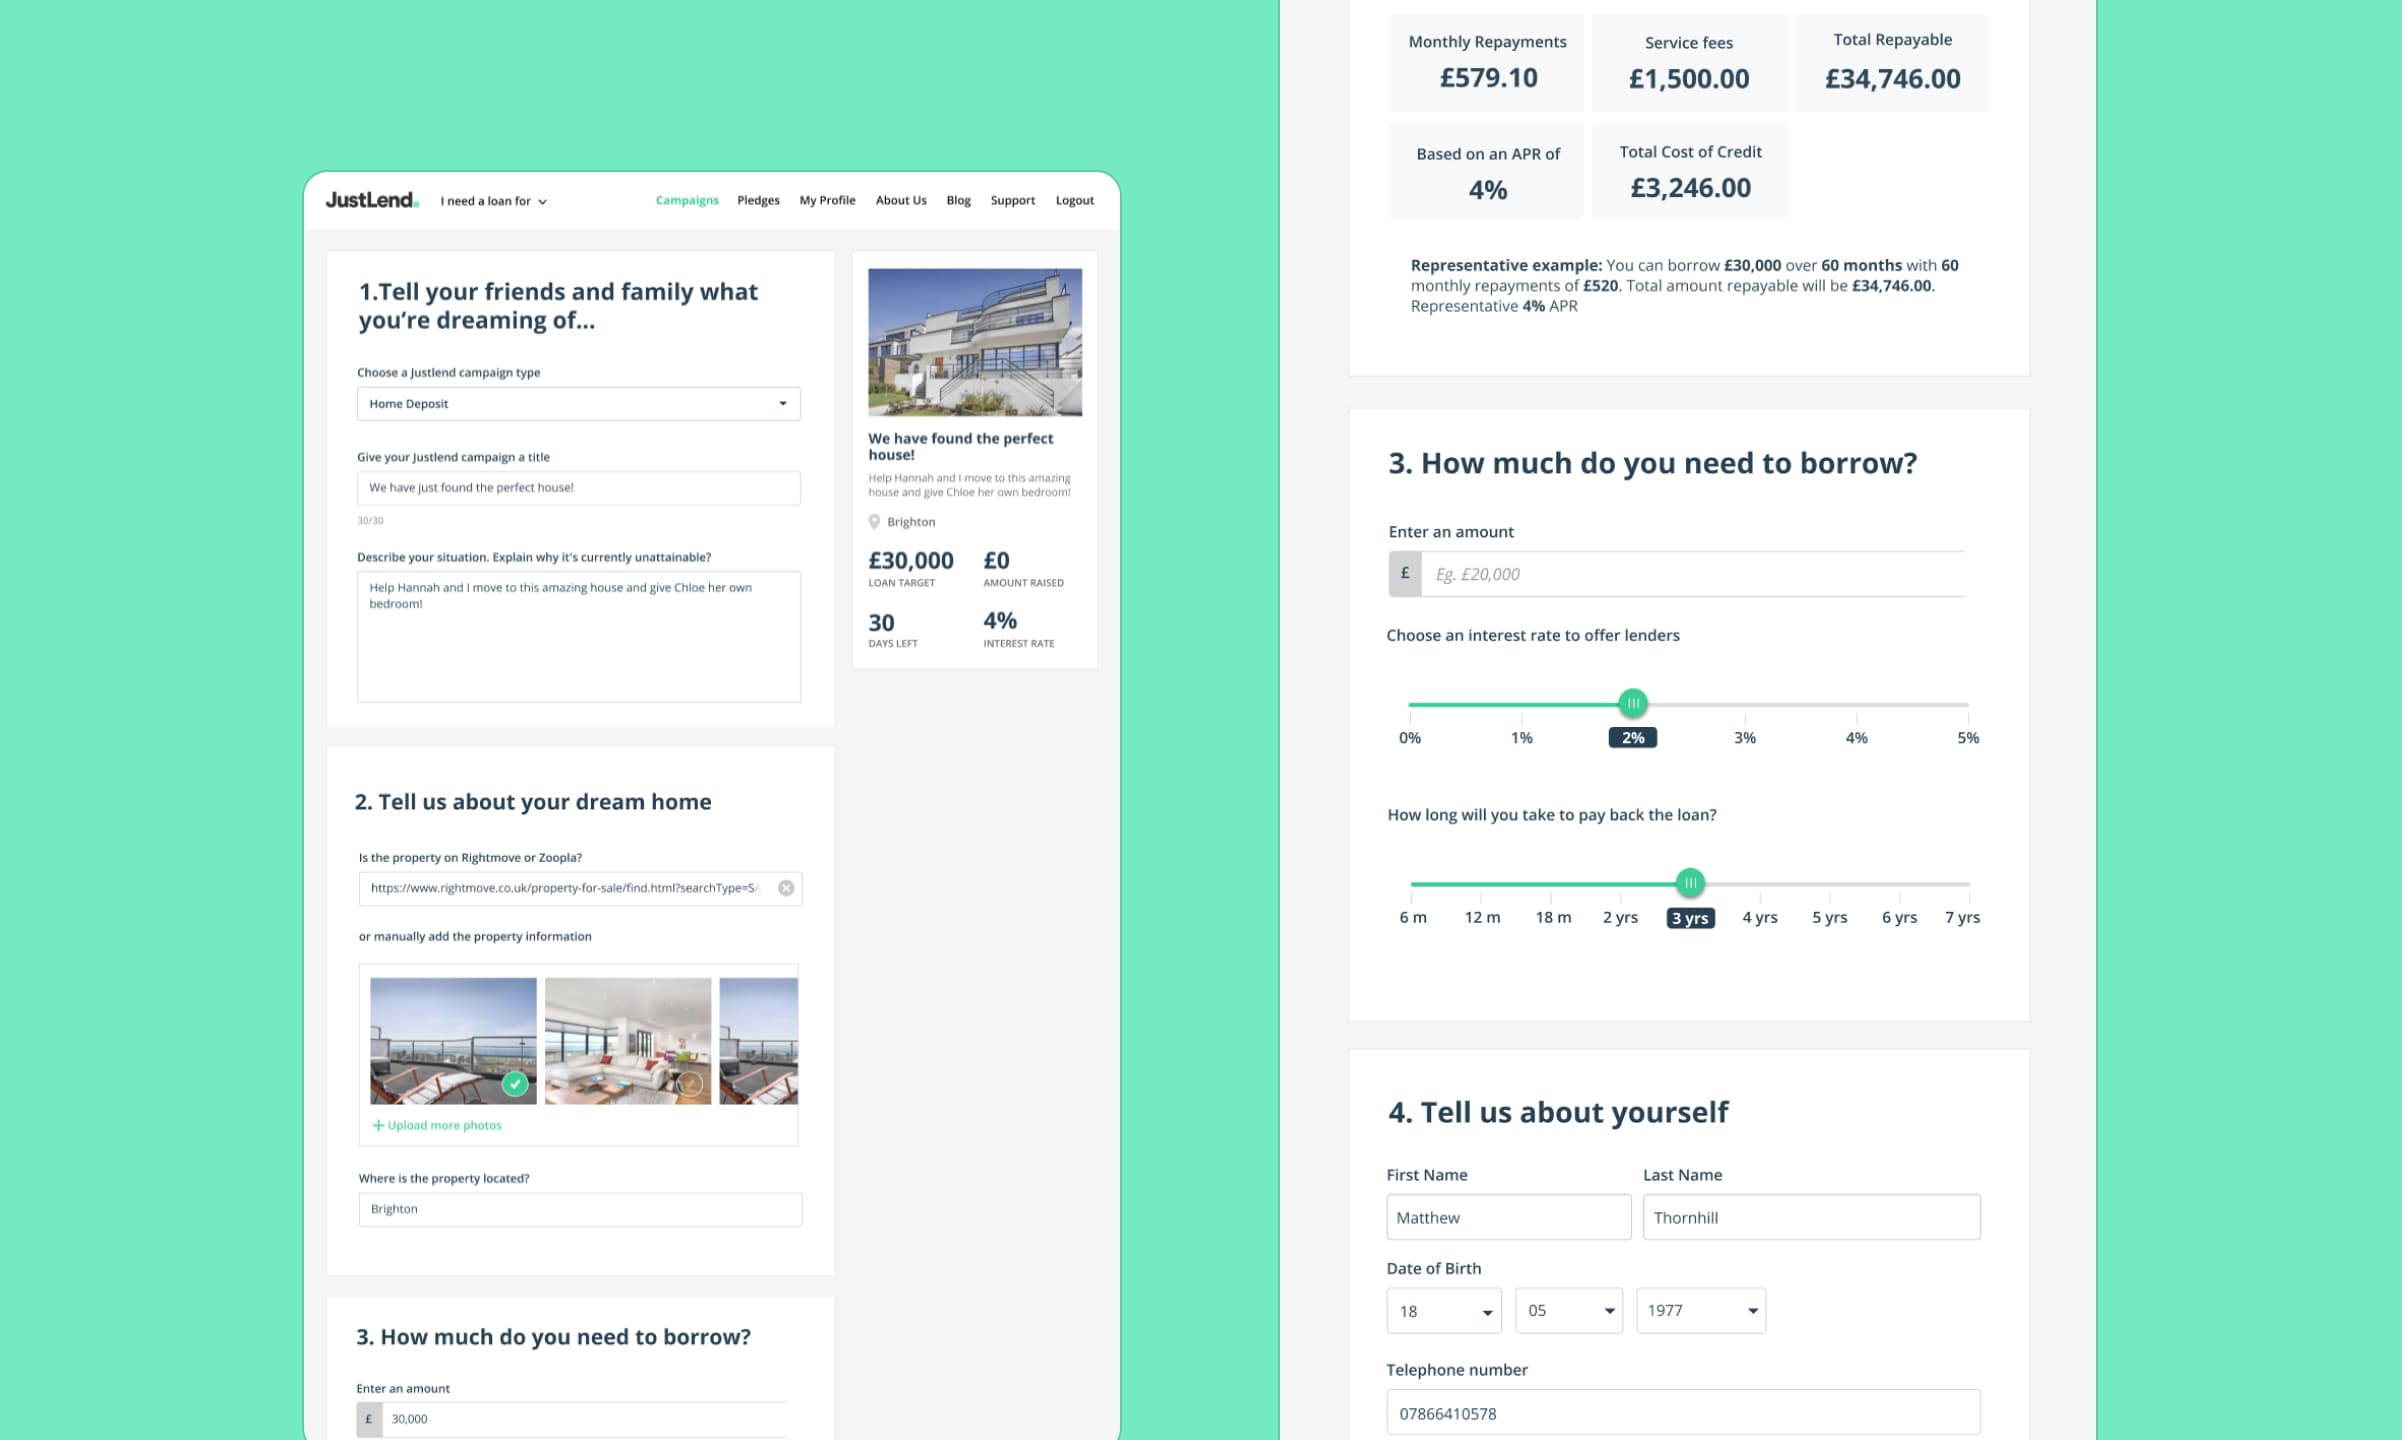This screenshot has width=2402, height=1440.
Task: Go to My Profile in navigation
Action: coord(827,200)
